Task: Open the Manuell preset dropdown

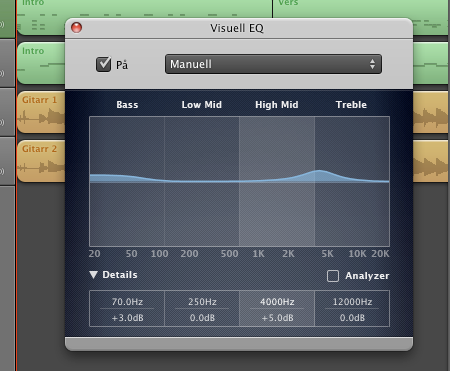Action: (x=273, y=64)
